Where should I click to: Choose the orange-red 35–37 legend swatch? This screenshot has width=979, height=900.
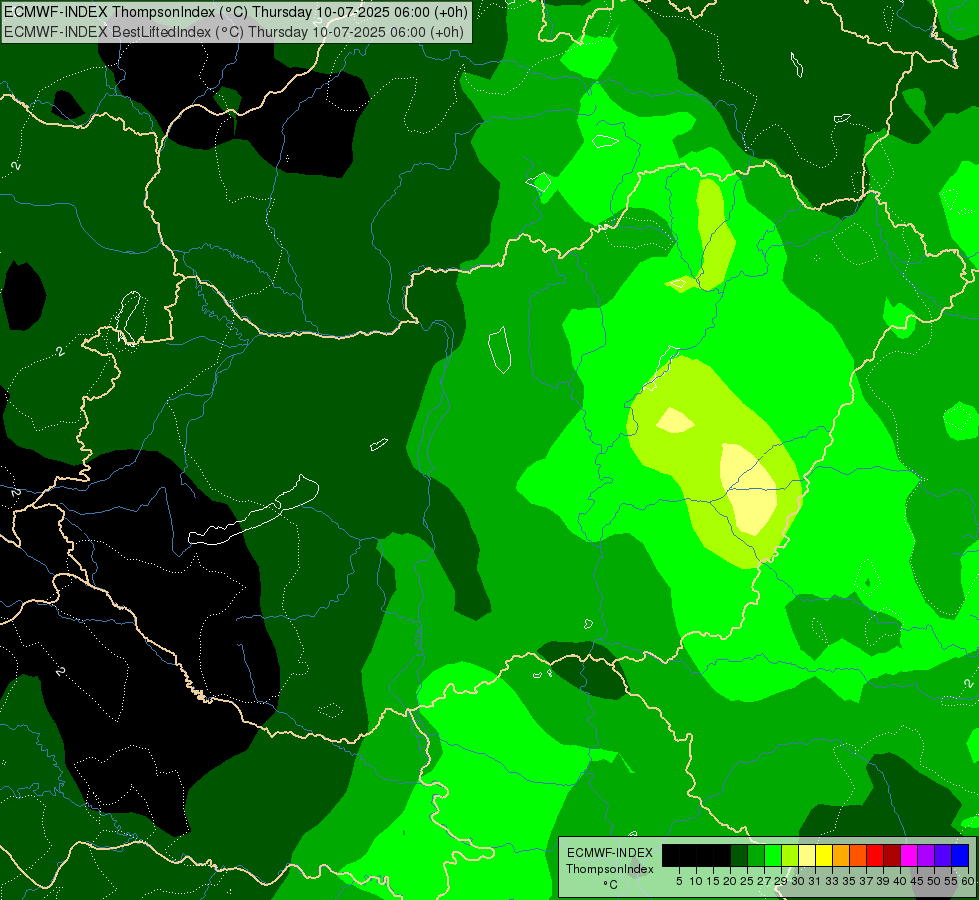(858, 855)
